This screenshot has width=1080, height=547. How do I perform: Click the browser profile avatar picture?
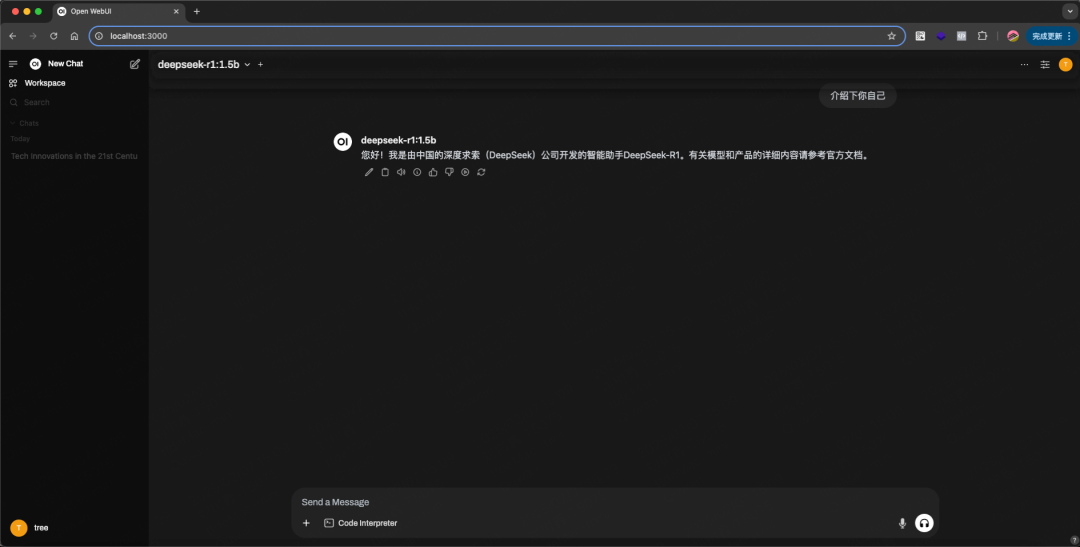(1013, 36)
